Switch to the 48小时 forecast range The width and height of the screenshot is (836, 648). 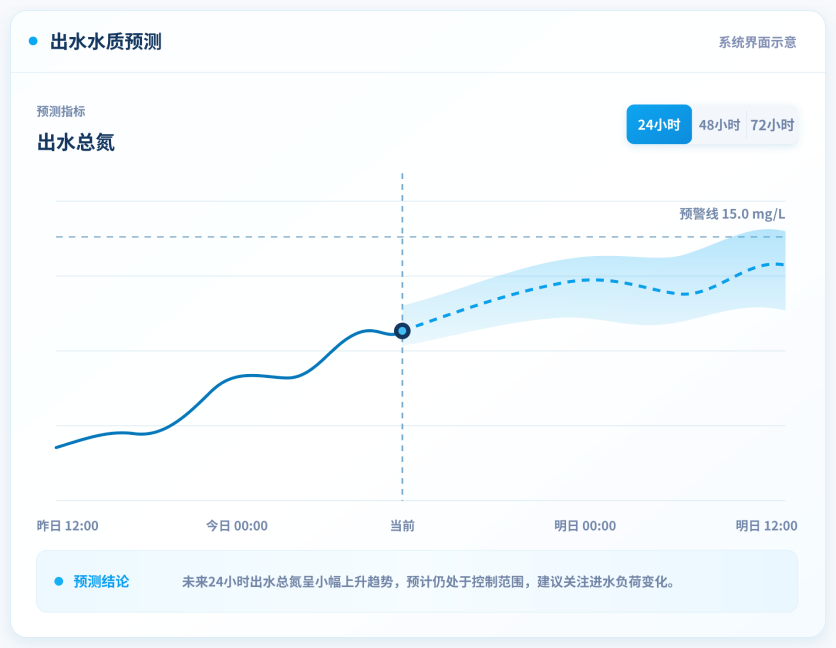[x=719, y=125]
